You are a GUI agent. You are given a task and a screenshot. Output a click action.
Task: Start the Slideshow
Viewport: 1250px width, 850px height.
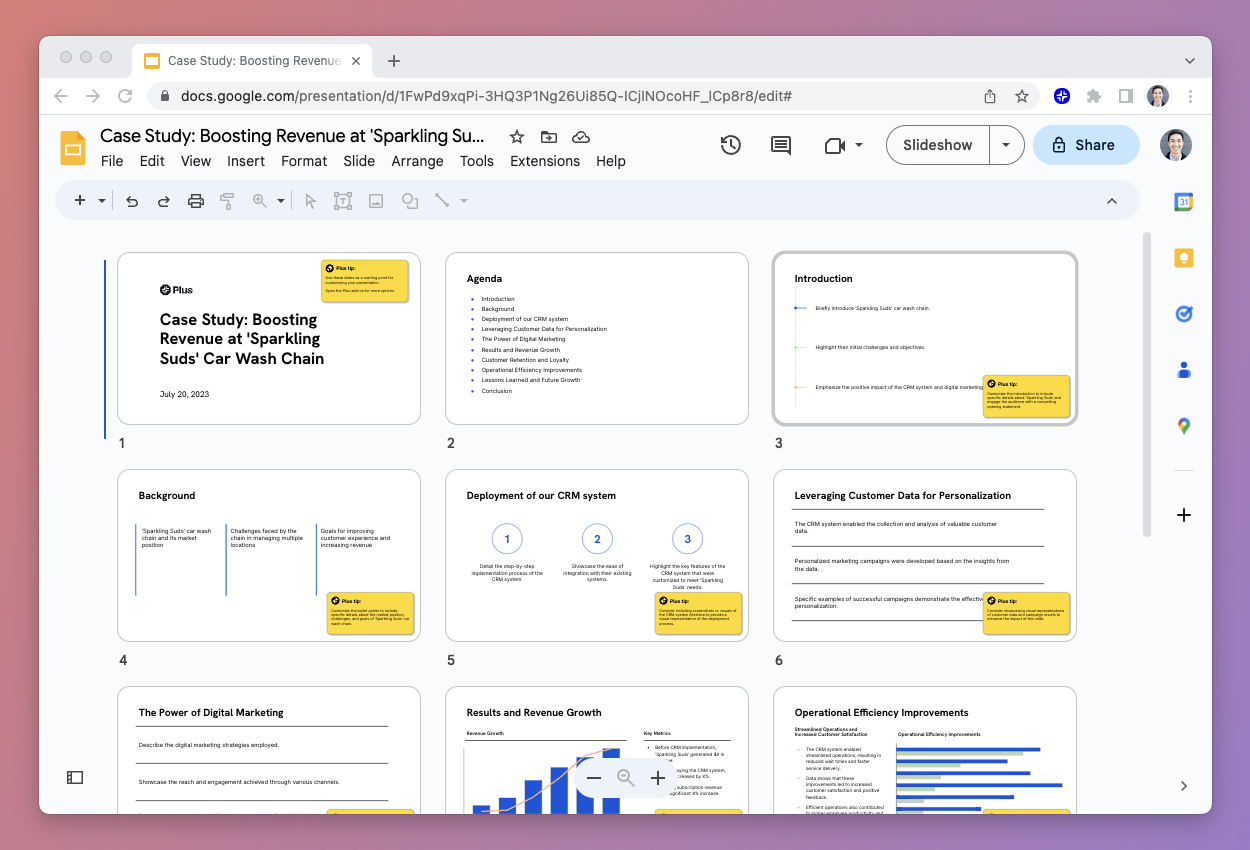tap(937, 144)
